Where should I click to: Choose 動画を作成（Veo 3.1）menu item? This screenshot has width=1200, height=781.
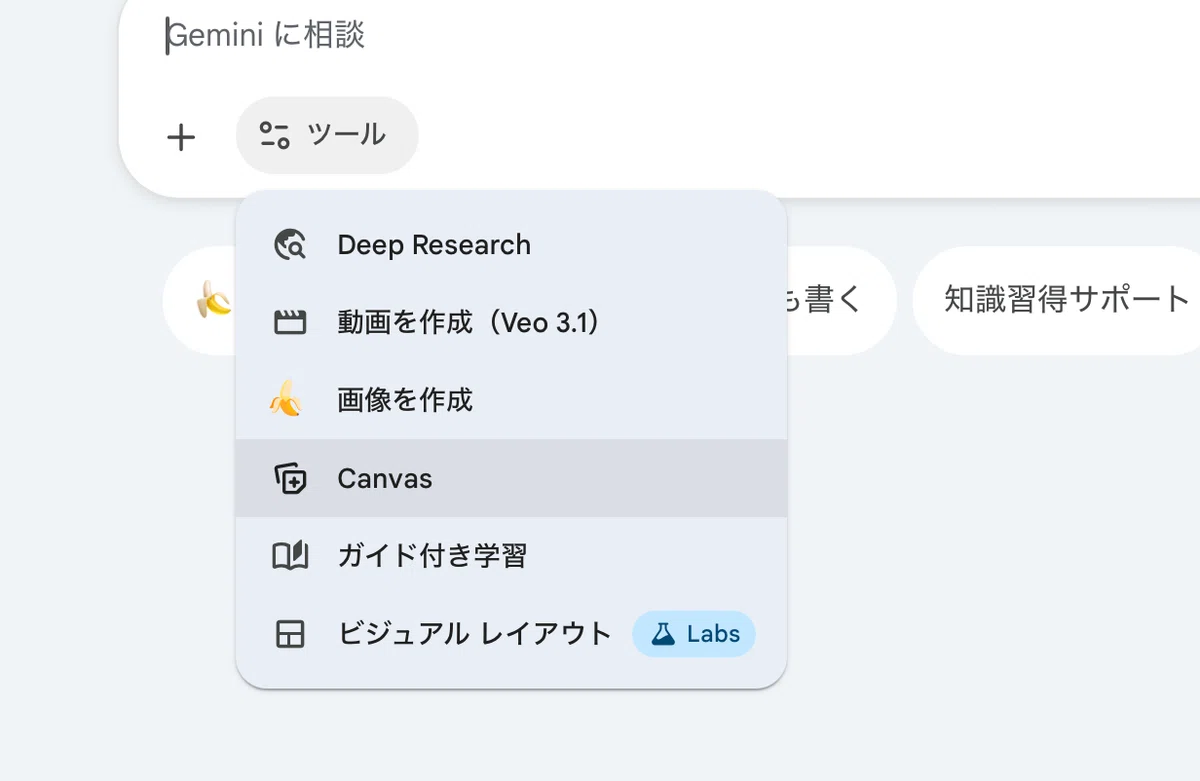point(511,323)
